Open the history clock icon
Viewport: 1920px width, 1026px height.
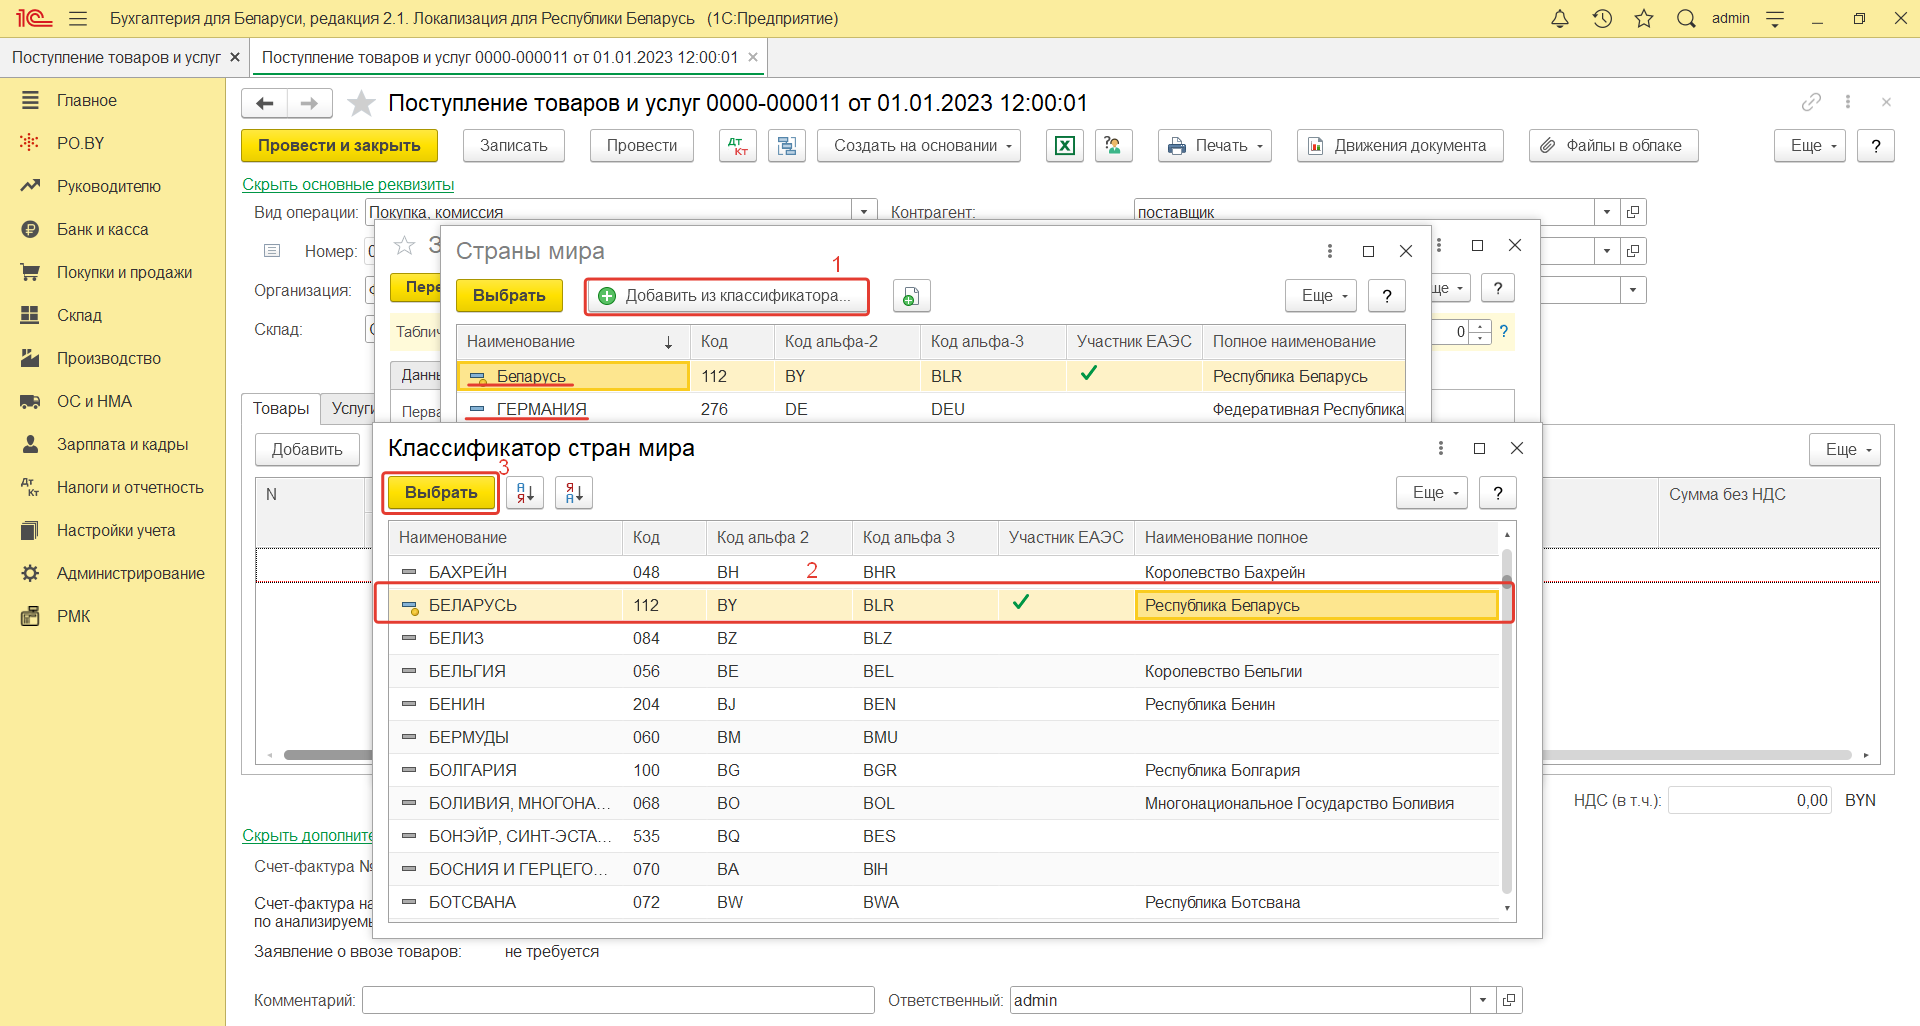click(x=1602, y=19)
